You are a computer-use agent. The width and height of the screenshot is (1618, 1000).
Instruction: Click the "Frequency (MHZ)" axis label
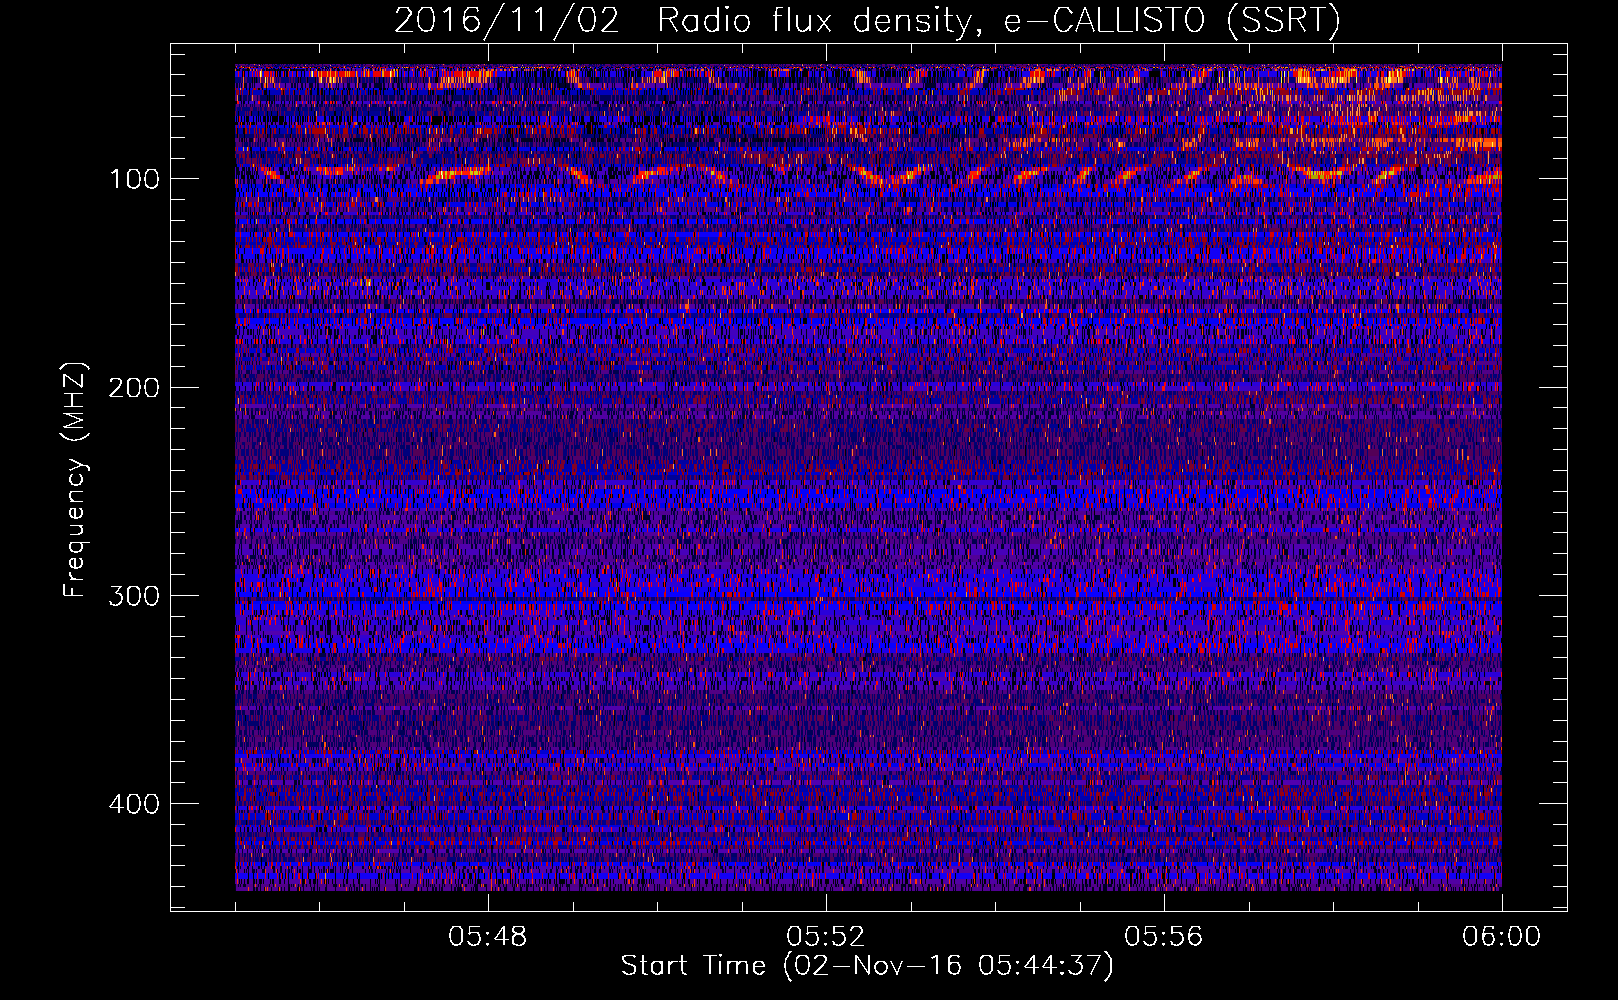click(x=75, y=480)
